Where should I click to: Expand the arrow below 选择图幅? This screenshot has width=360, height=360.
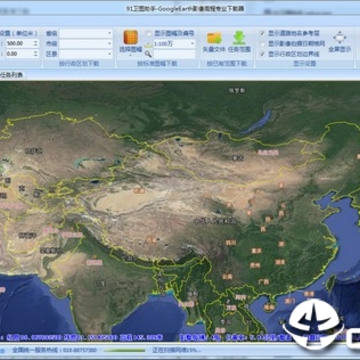131,56
